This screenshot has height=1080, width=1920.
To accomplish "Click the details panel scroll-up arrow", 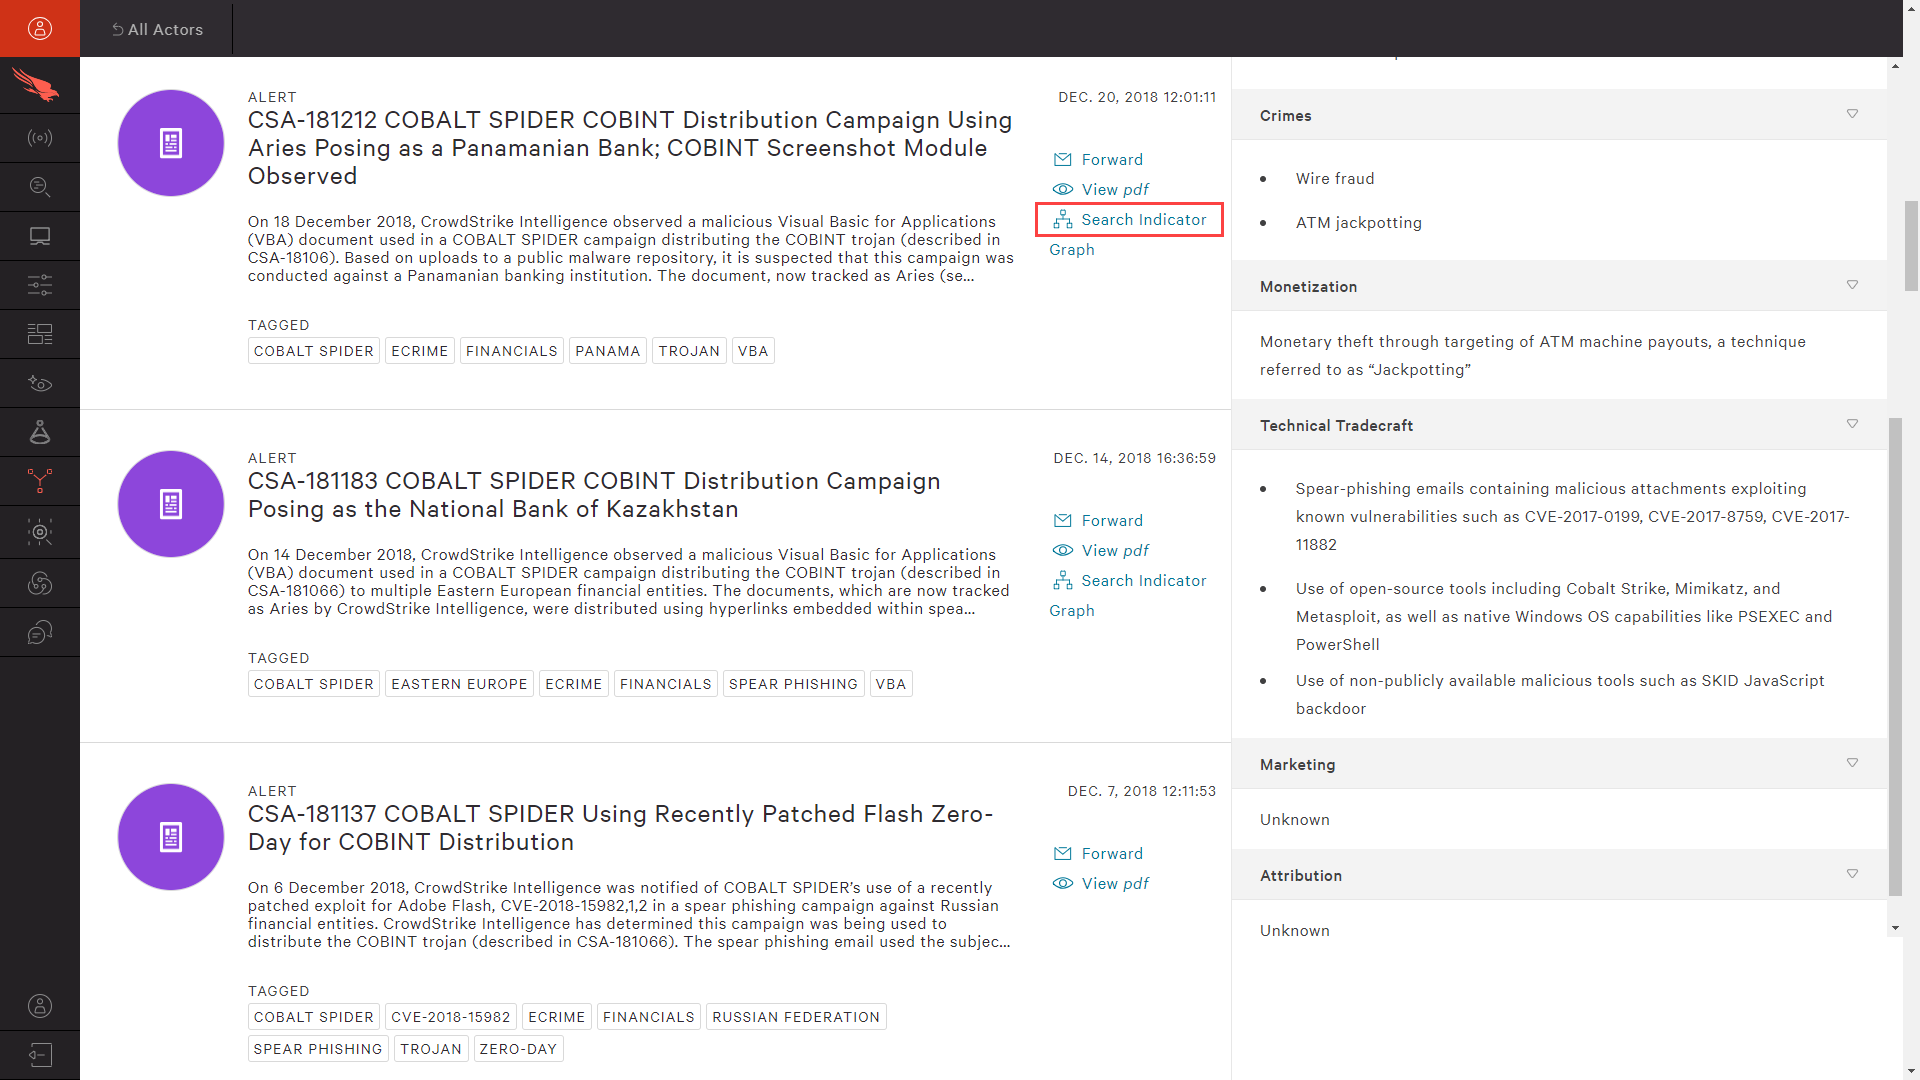I will pos(1895,66).
